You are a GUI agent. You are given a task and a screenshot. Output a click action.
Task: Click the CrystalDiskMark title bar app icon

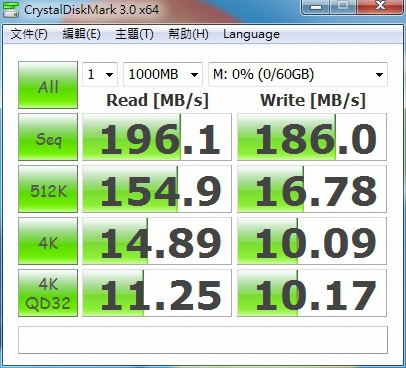click(10, 9)
